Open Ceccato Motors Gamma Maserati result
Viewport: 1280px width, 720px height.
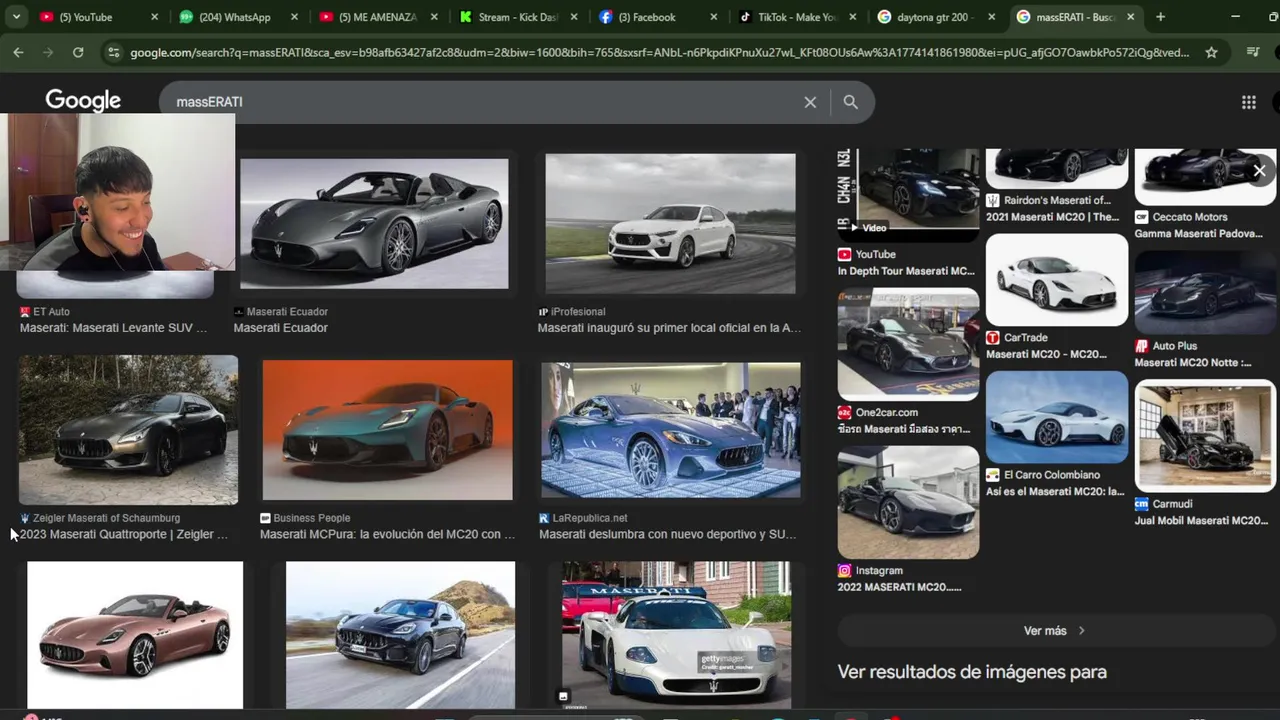(1204, 225)
